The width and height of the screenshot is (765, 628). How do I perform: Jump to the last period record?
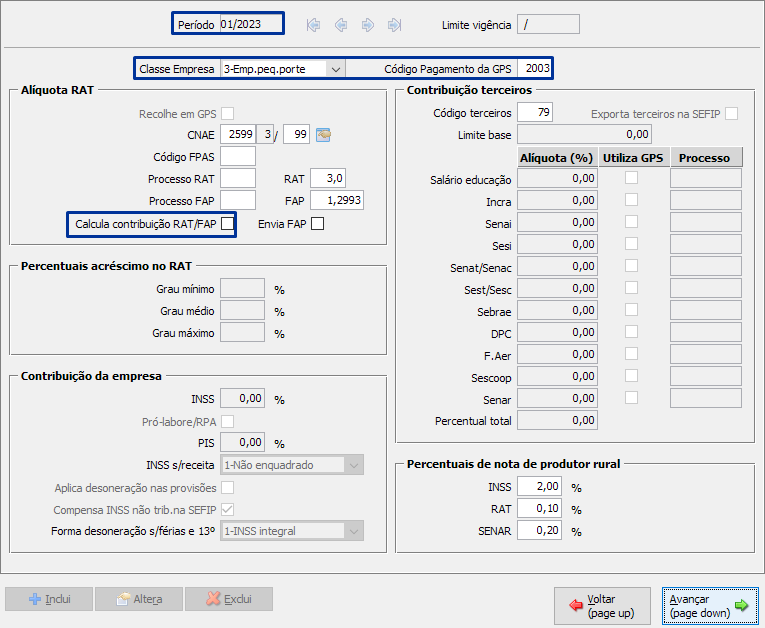394,24
